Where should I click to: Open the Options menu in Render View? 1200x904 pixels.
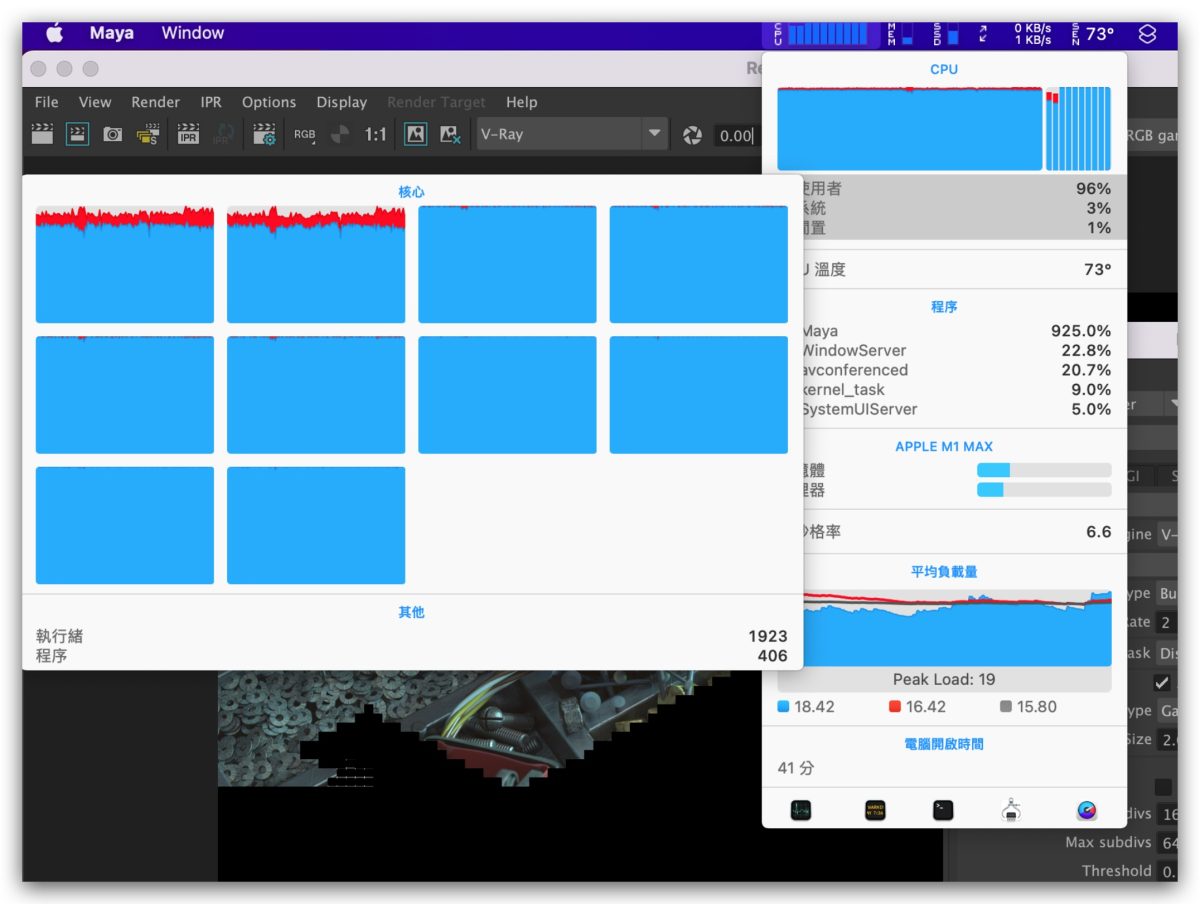tap(269, 102)
